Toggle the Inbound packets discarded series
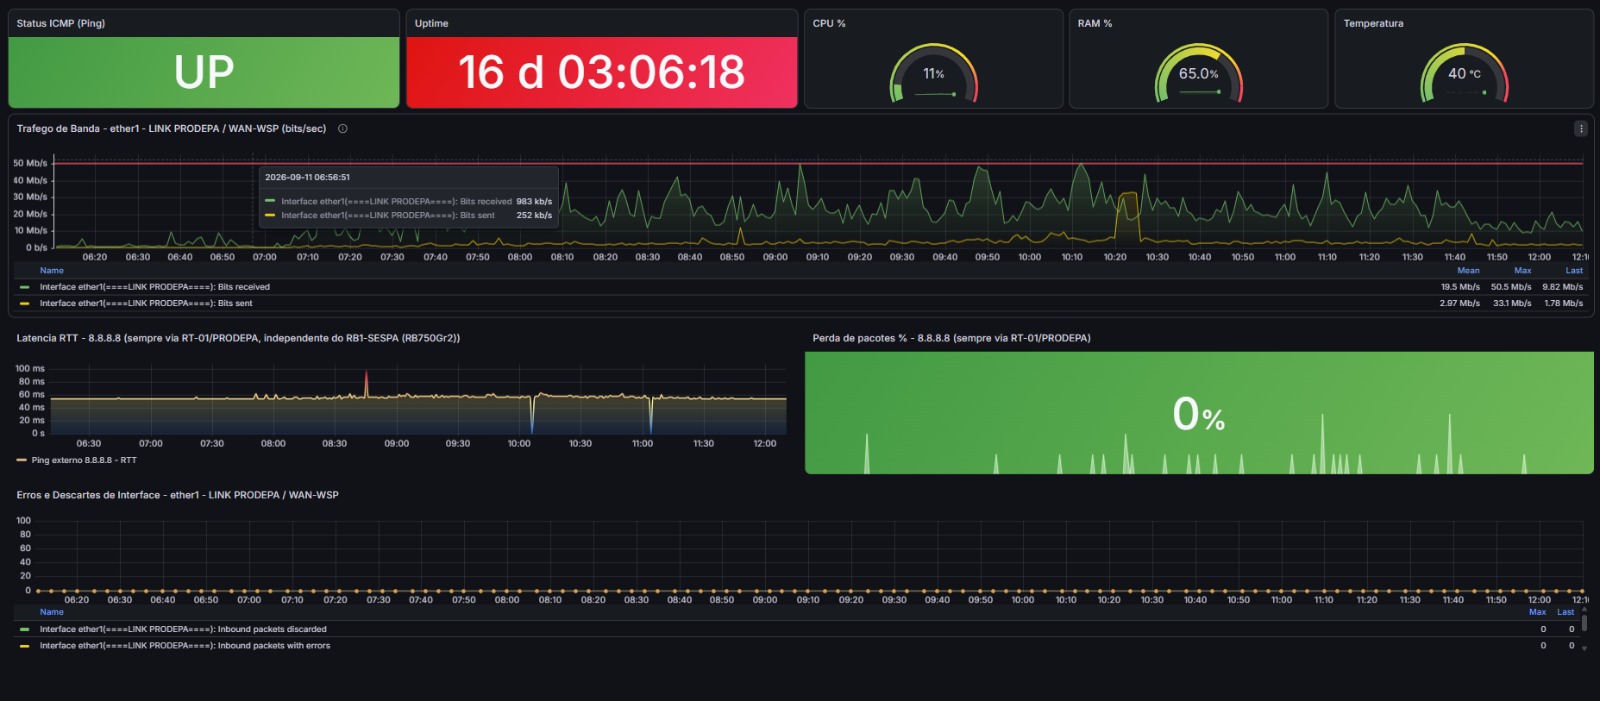Viewport: 1600px width, 701px height. click(183, 629)
